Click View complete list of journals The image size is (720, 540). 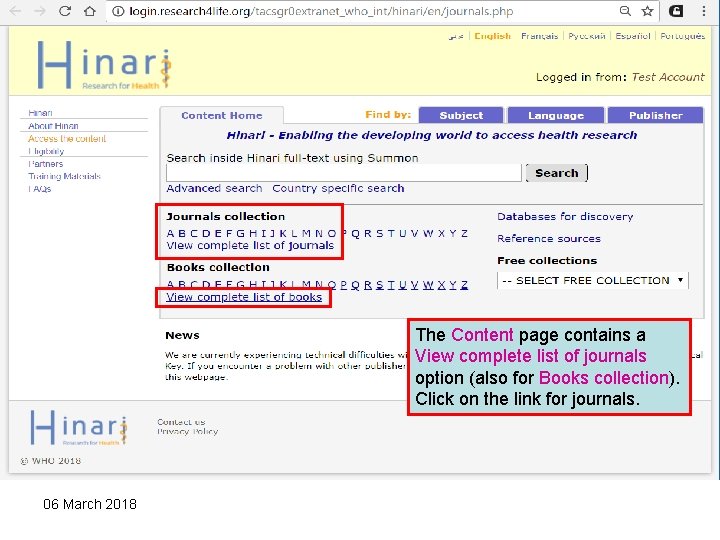250,246
